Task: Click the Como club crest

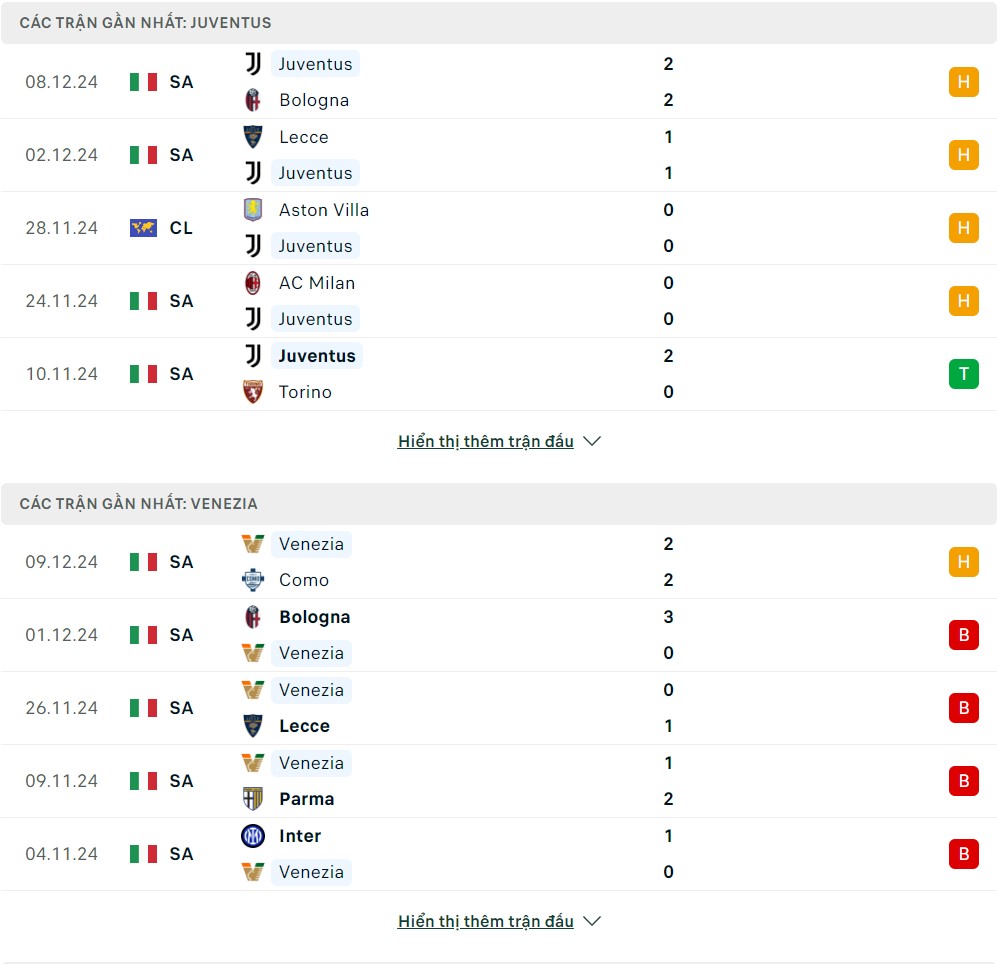Action: [x=253, y=580]
